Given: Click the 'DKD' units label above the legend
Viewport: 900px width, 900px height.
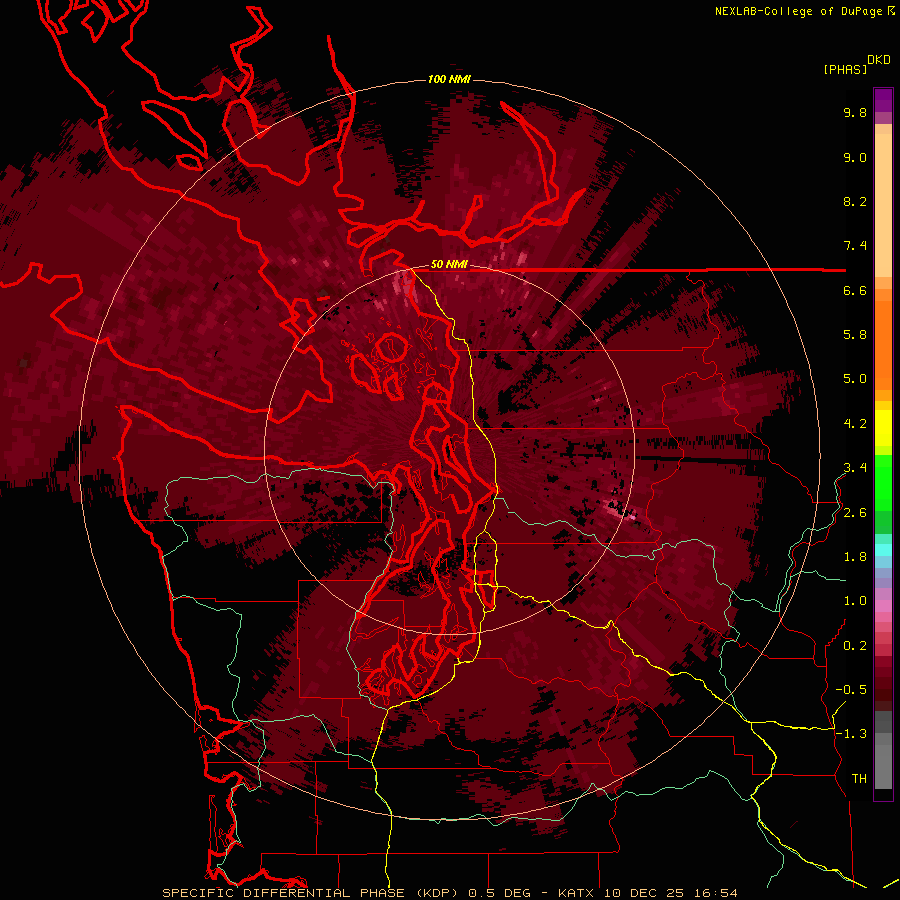Looking at the screenshot, I should pyautogui.click(x=879, y=60).
